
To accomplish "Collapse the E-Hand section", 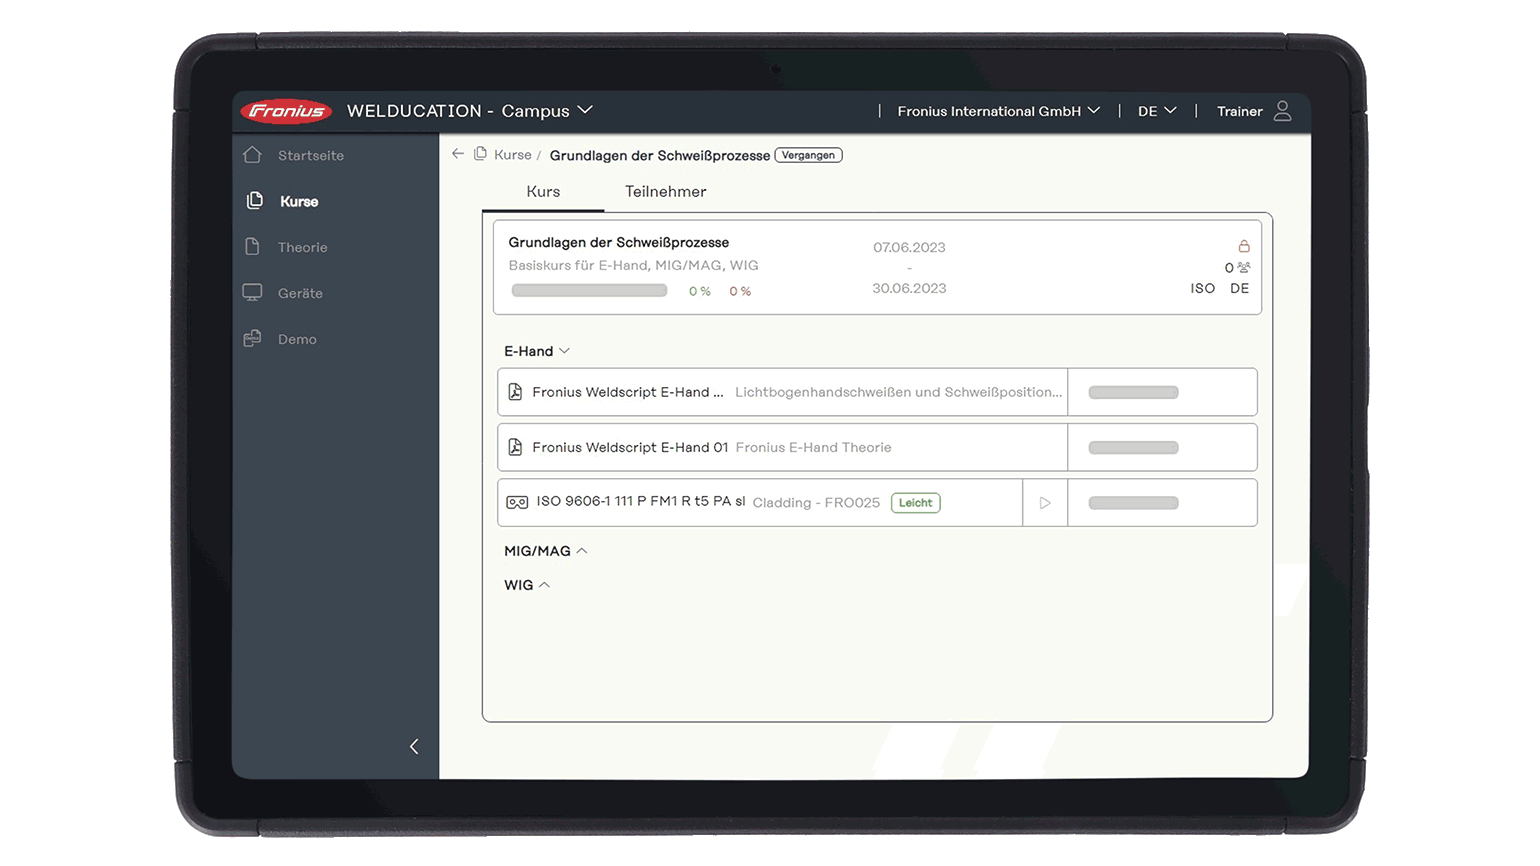I will coord(537,351).
